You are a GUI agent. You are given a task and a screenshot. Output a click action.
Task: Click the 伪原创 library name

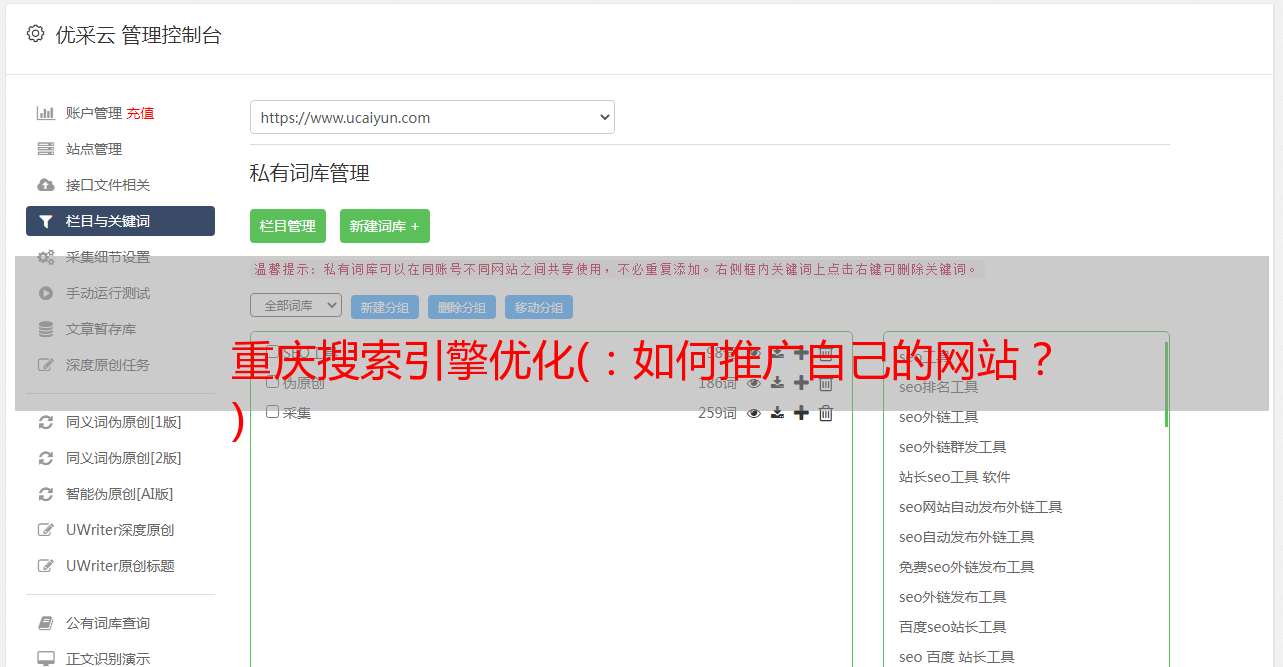(304, 382)
